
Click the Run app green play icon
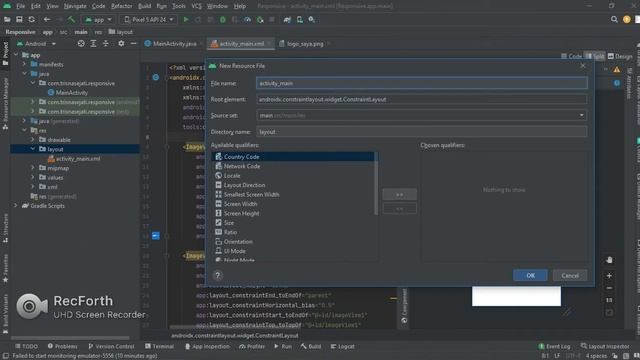click(186, 19)
